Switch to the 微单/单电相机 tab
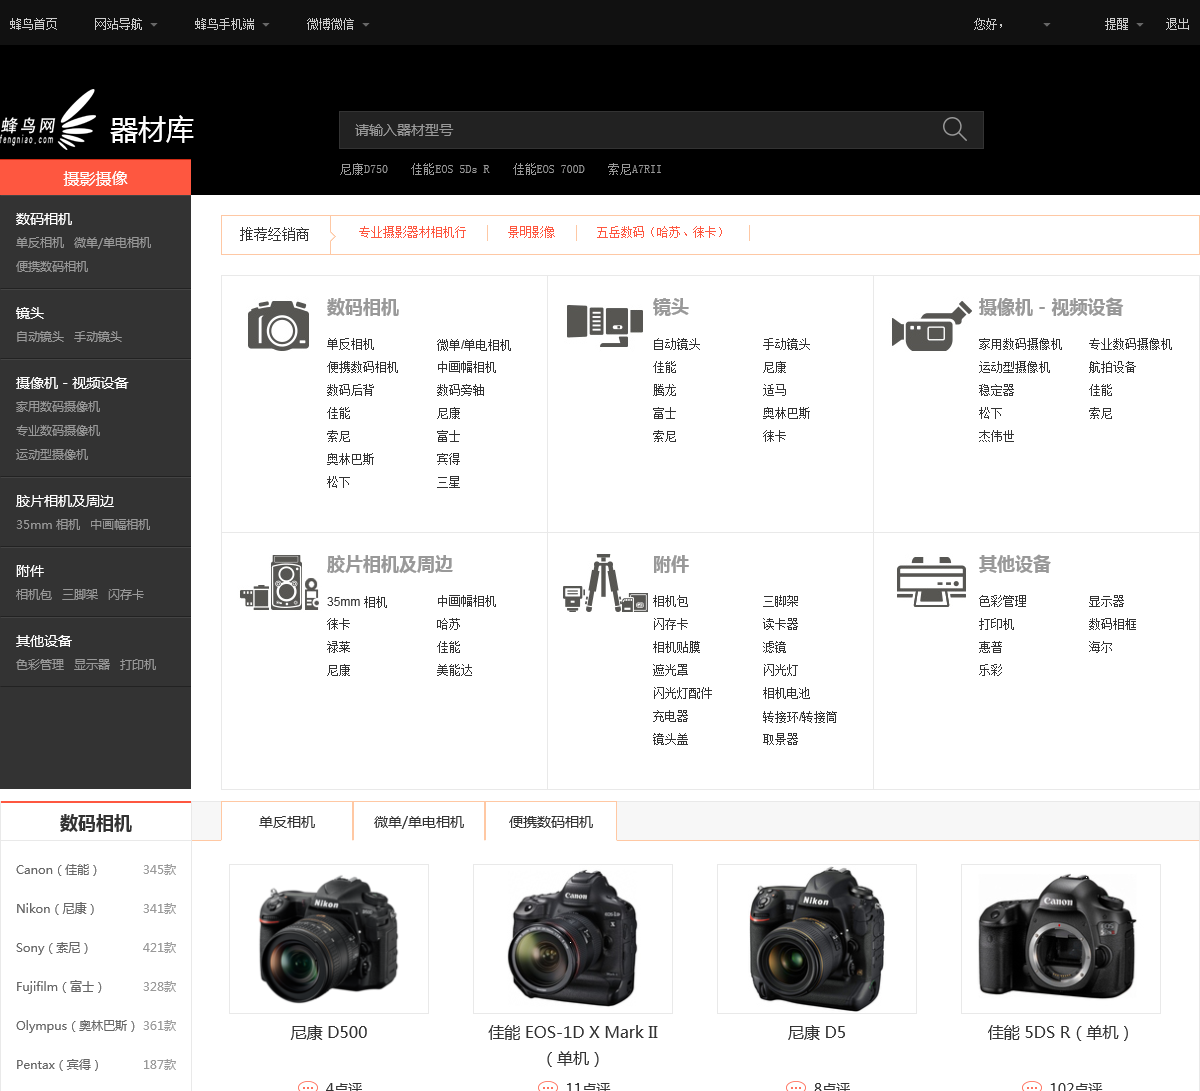 tap(419, 821)
